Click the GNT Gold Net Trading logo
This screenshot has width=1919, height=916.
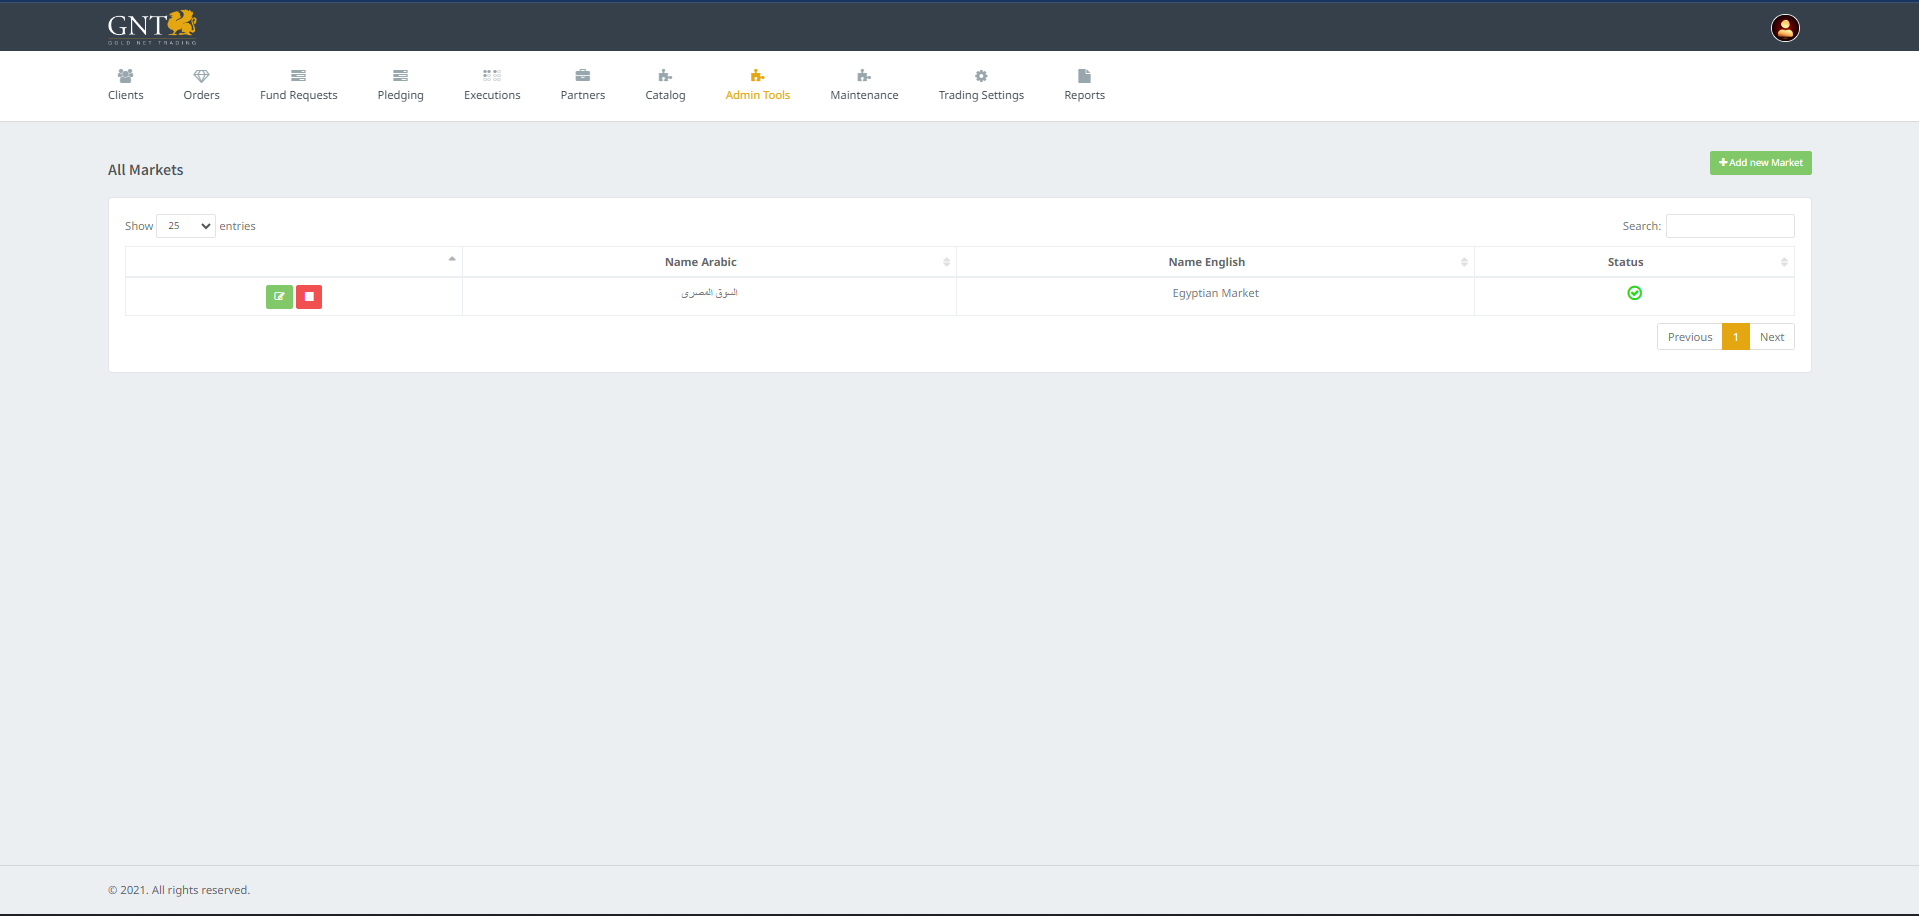[x=152, y=27]
